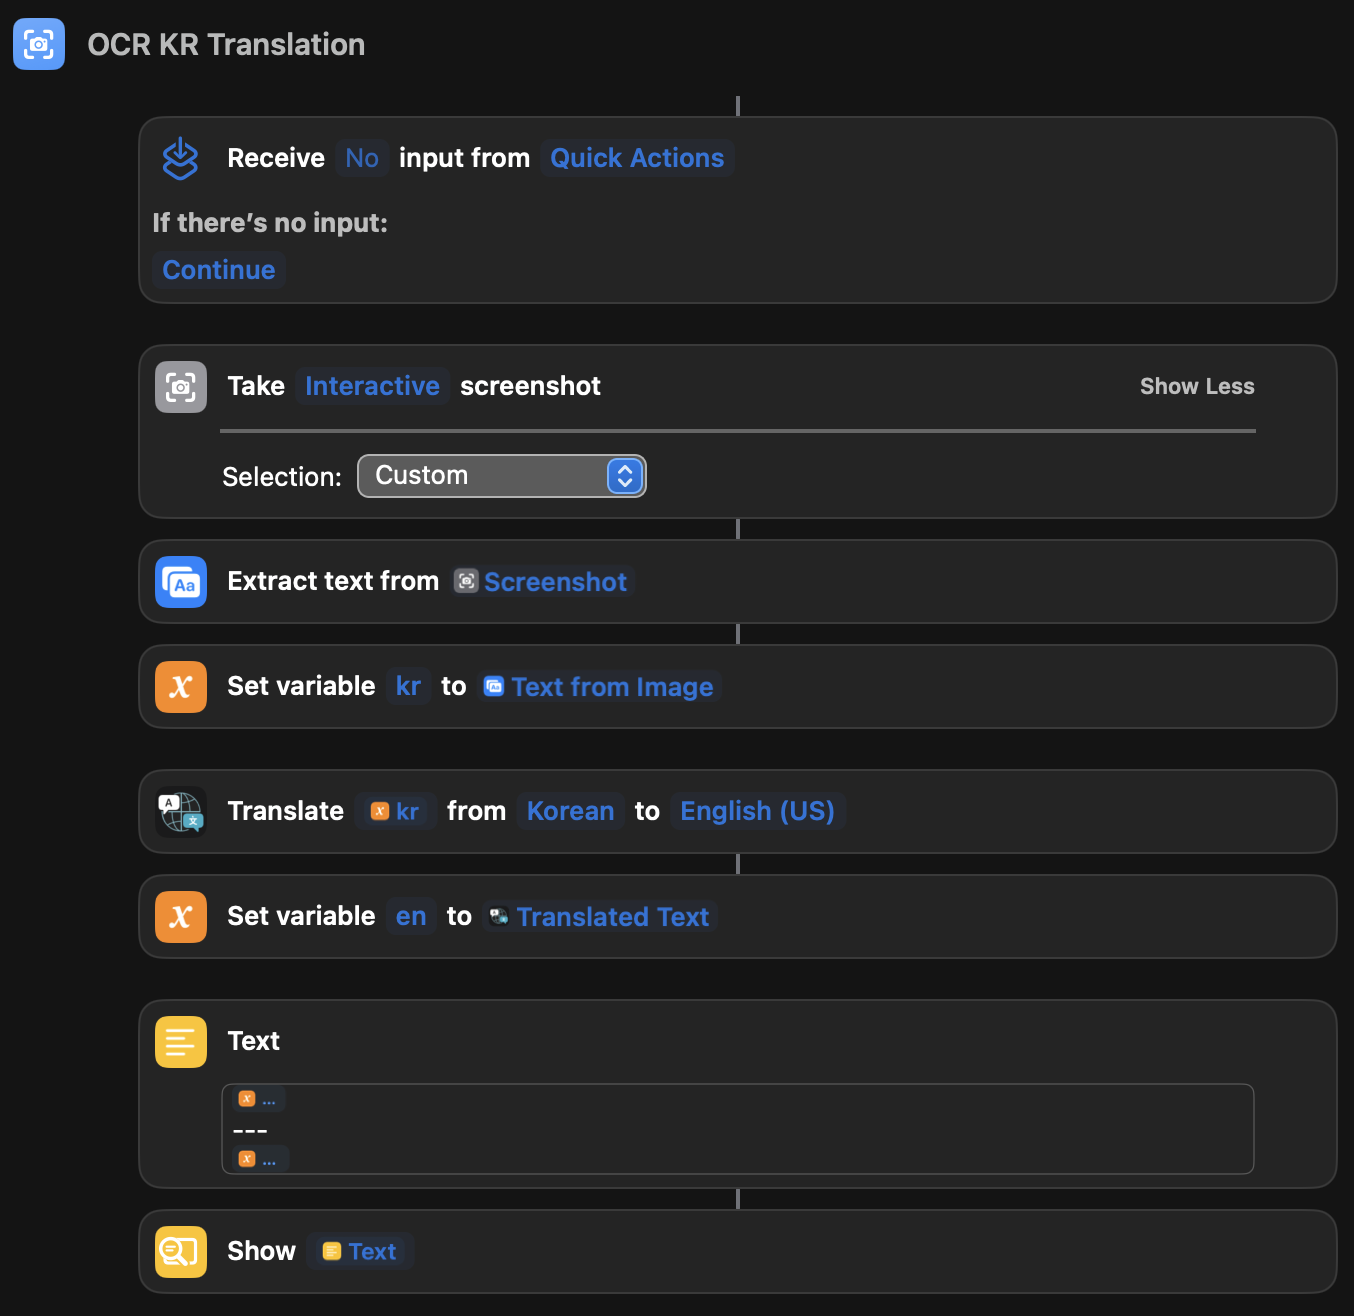Change the Interactive screenshot type option
The width and height of the screenshot is (1354, 1316).
pos(372,386)
